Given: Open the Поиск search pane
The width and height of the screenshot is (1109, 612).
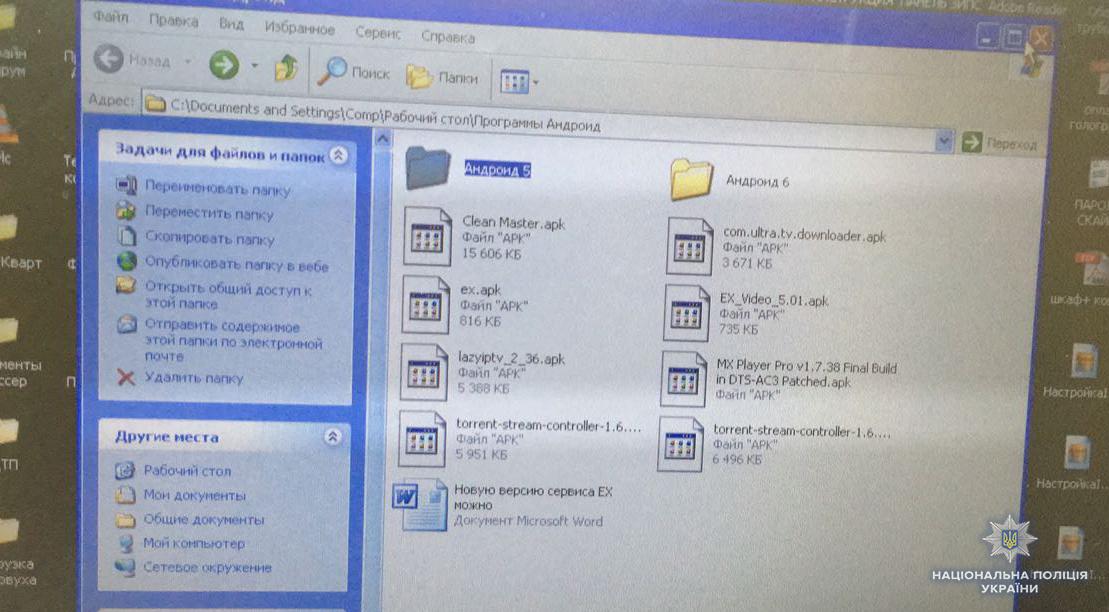Looking at the screenshot, I should [x=353, y=72].
